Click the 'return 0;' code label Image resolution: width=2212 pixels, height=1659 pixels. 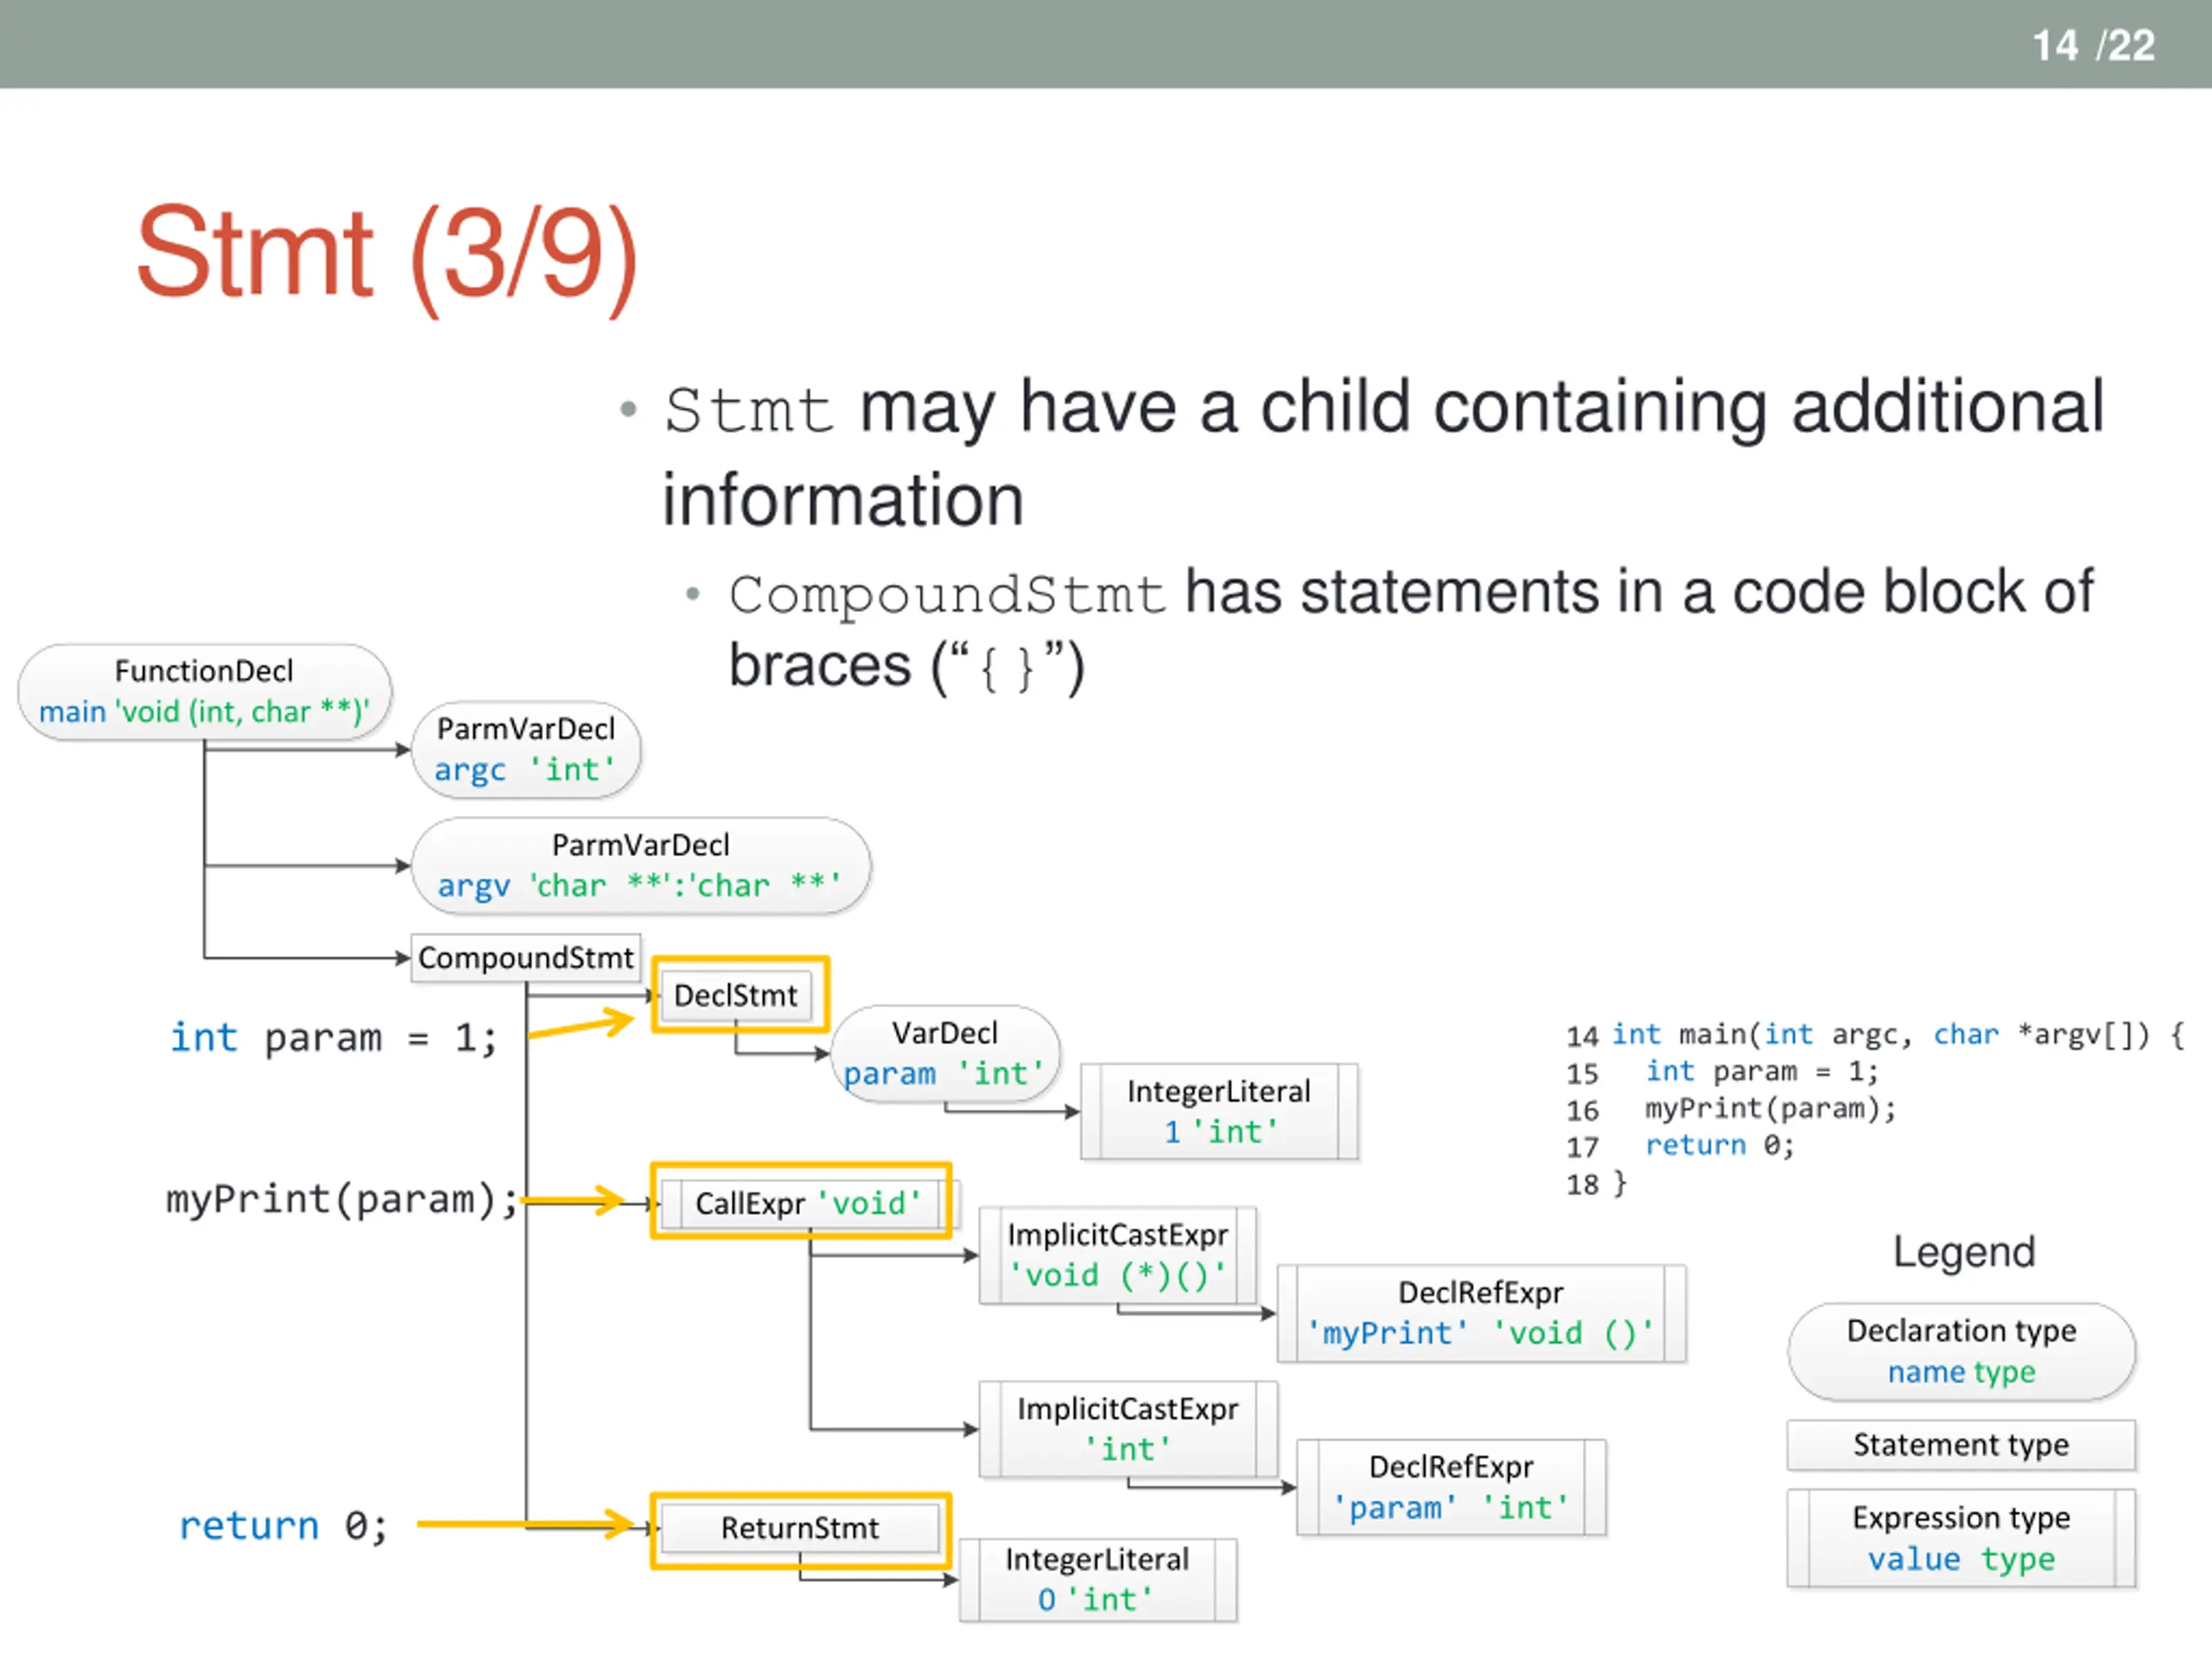283,1526
